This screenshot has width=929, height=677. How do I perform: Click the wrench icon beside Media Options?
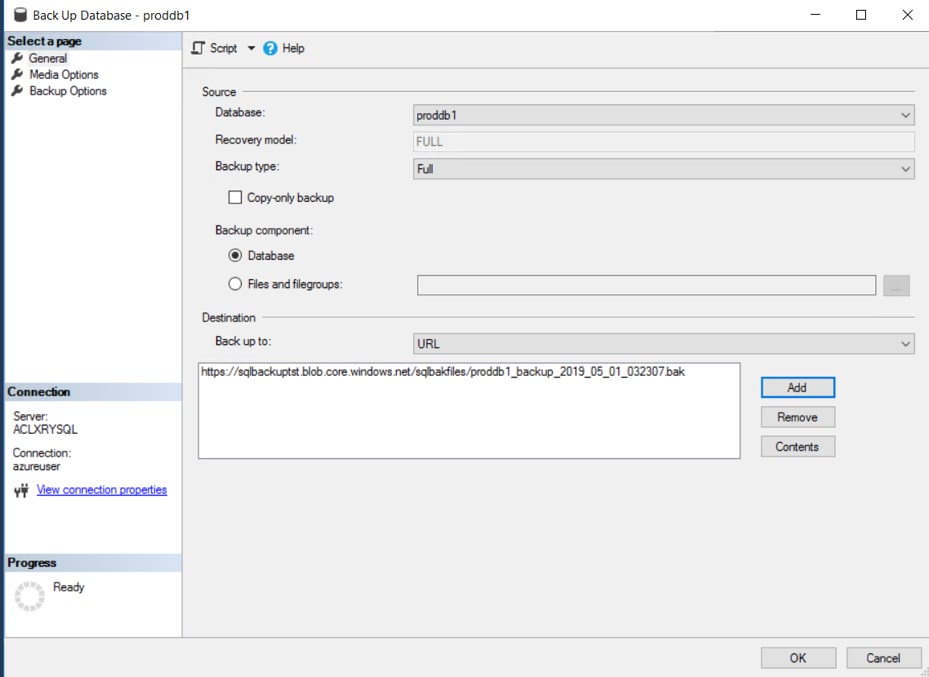pyautogui.click(x=17, y=75)
